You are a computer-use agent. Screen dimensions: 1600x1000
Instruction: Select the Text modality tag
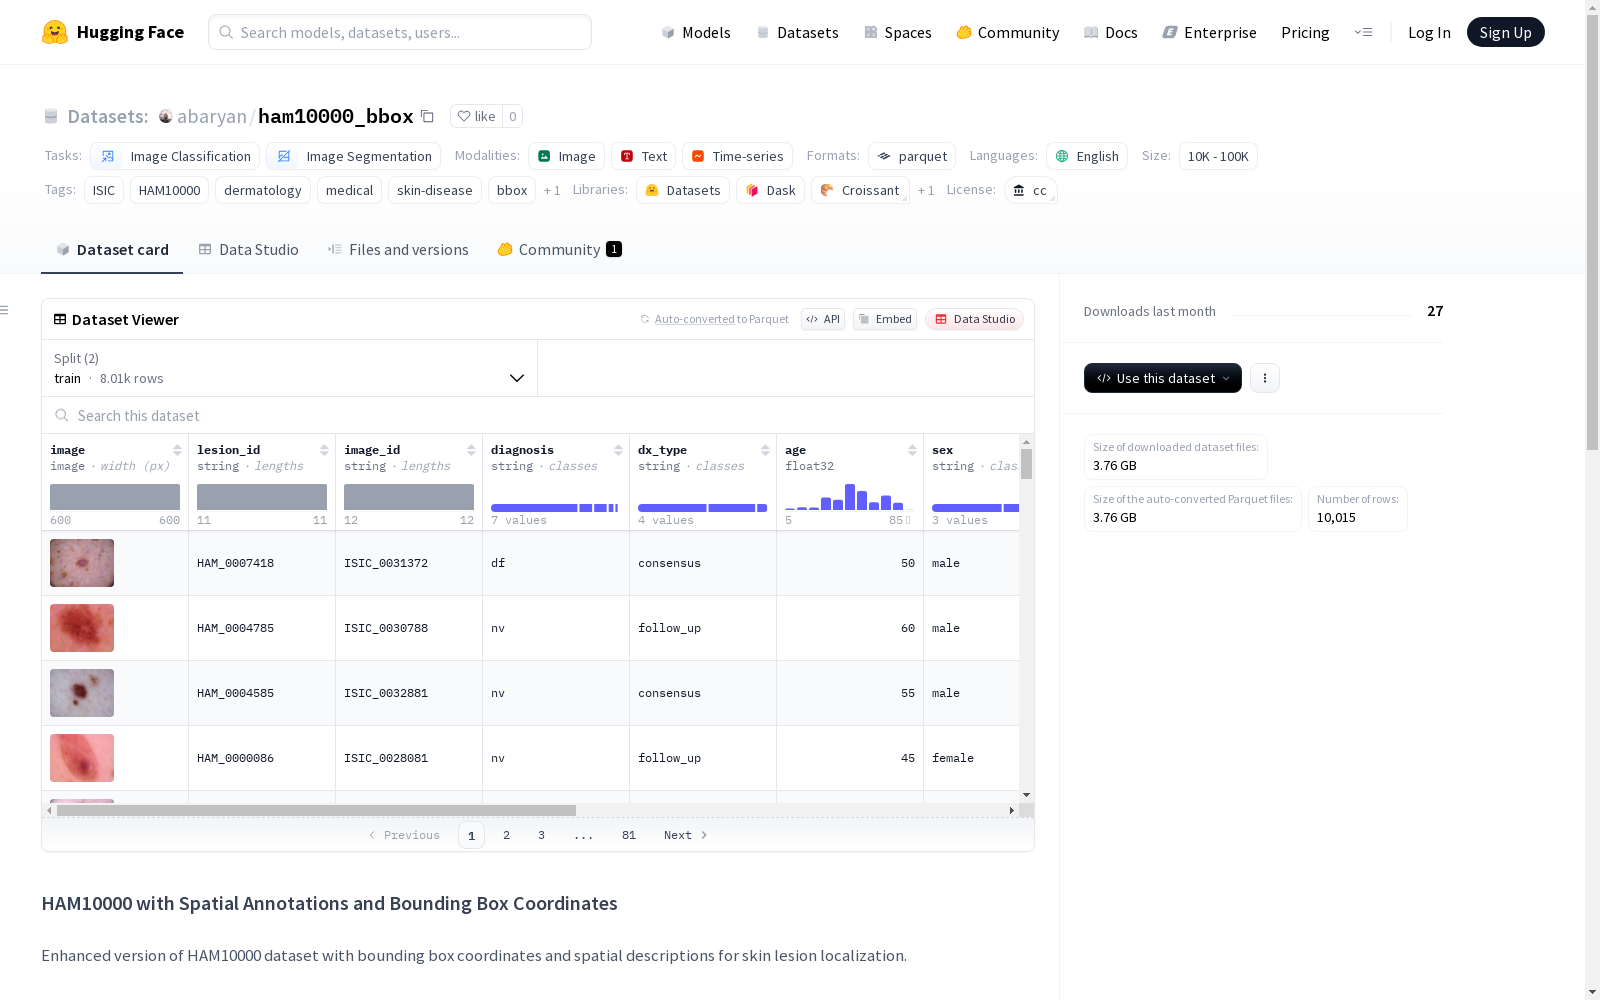643,156
